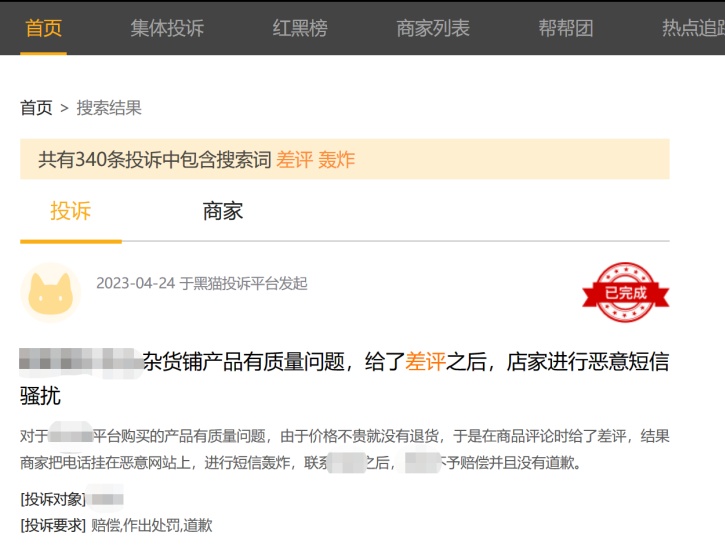Image resolution: width=725 pixels, height=558 pixels.
Task: Open the 热点追踪 navigation item
Action: tap(693, 28)
